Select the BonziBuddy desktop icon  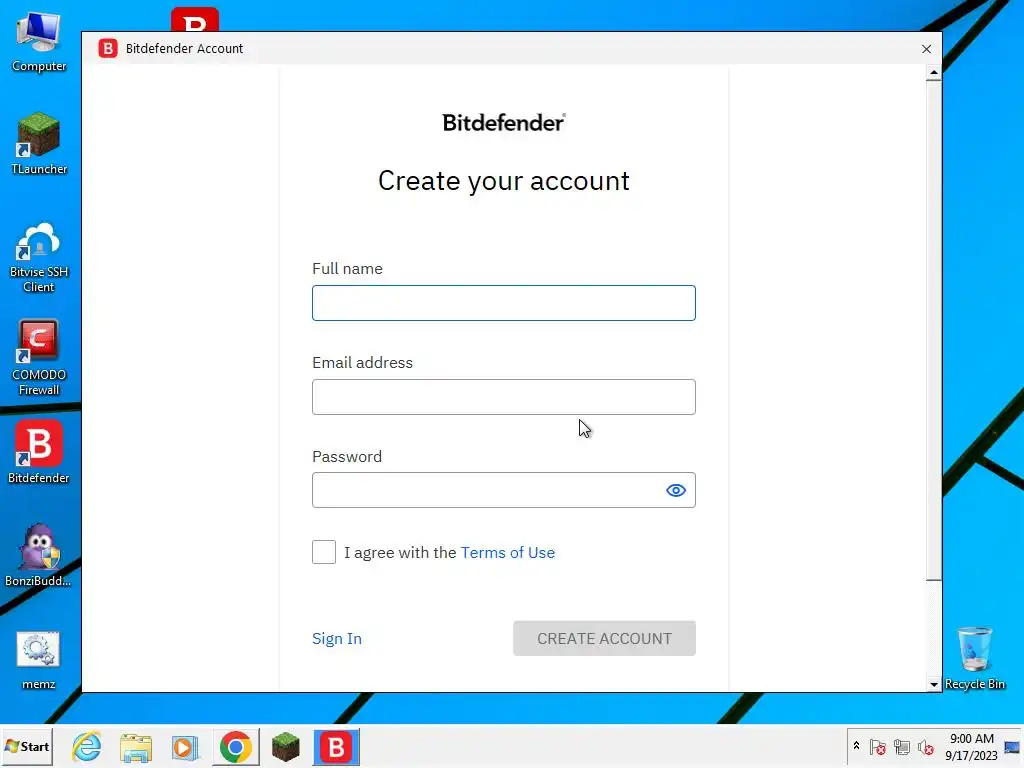(x=39, y=555)
